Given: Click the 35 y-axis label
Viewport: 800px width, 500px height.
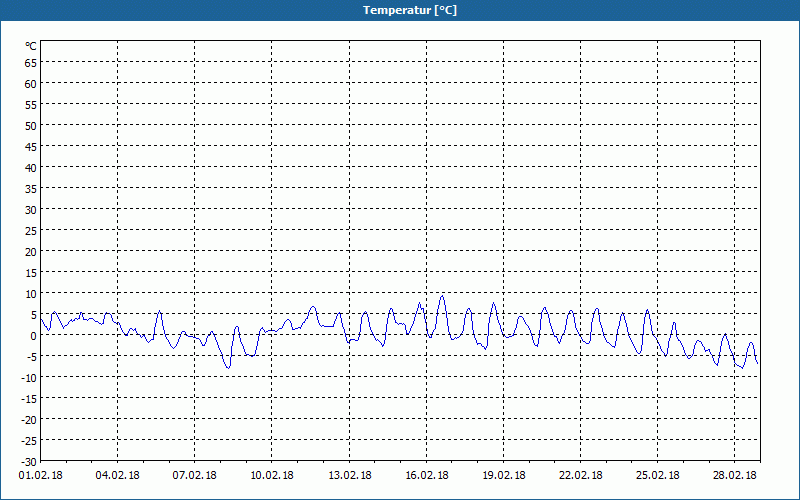Looking at the screenshot, I should tap(31, 189).
